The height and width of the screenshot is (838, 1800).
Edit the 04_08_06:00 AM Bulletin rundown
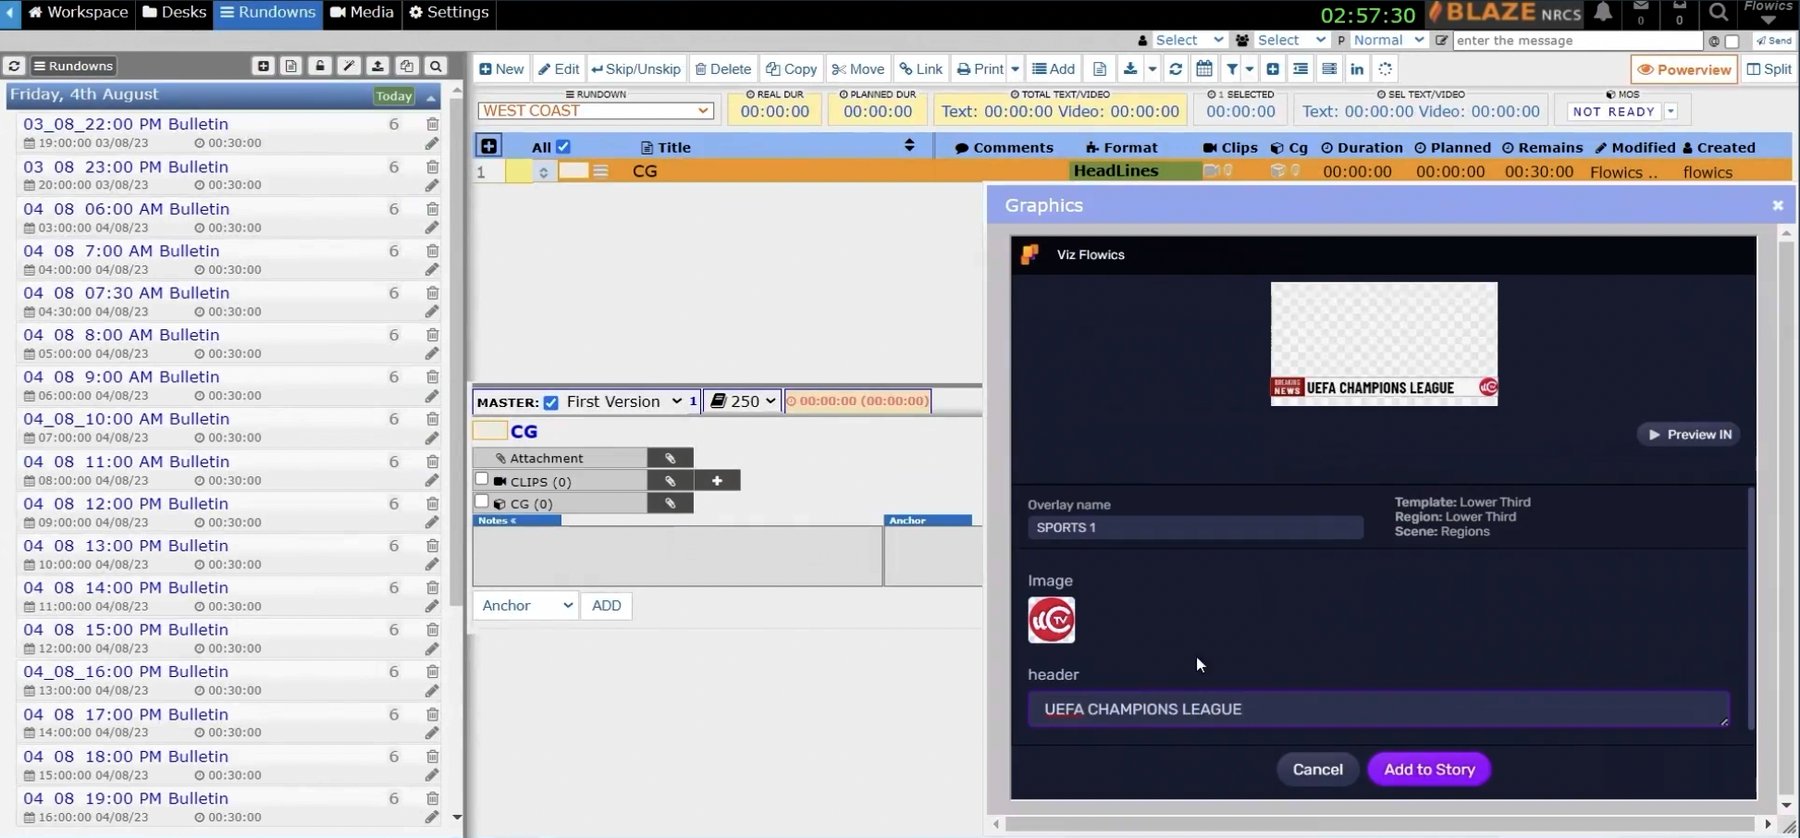[432, 228]
